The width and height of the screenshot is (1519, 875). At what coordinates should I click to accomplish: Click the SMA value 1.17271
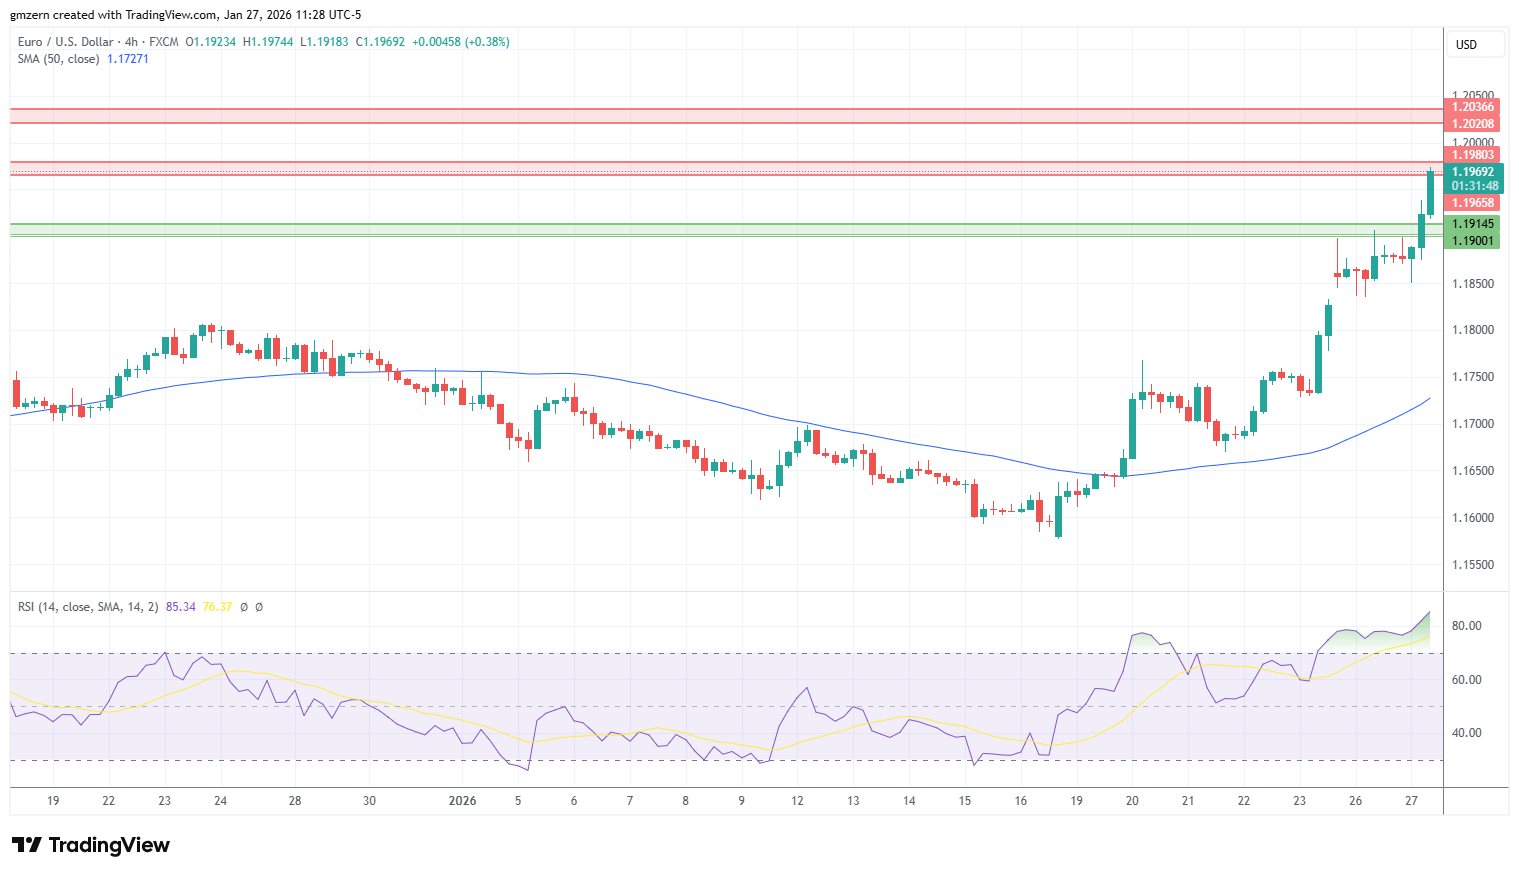(128, 59)
